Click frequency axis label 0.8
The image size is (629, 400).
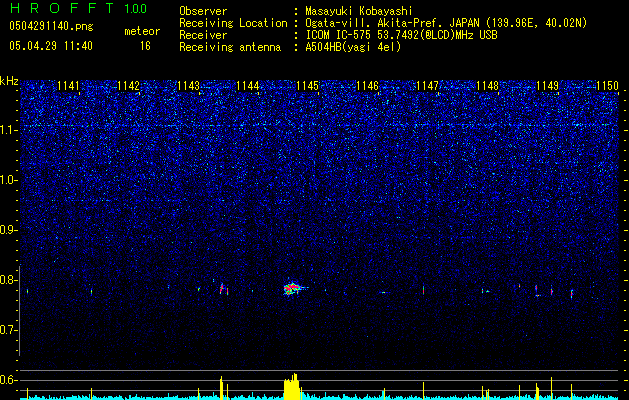9,280
